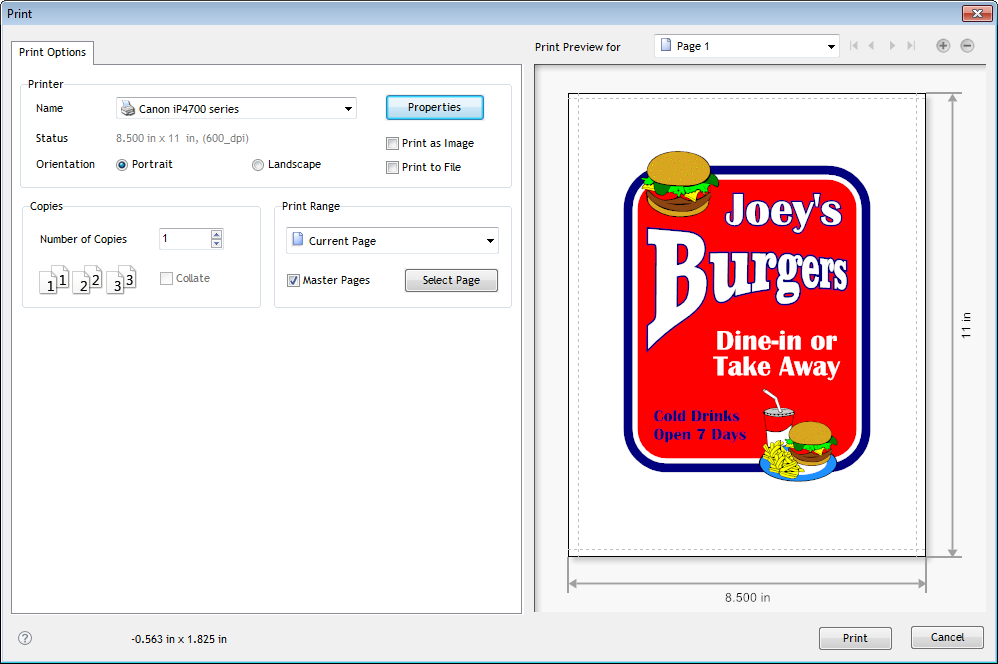This screenshot has width=998, height=664.
Task: Open printer Properties
Action: tap(434, 108)
